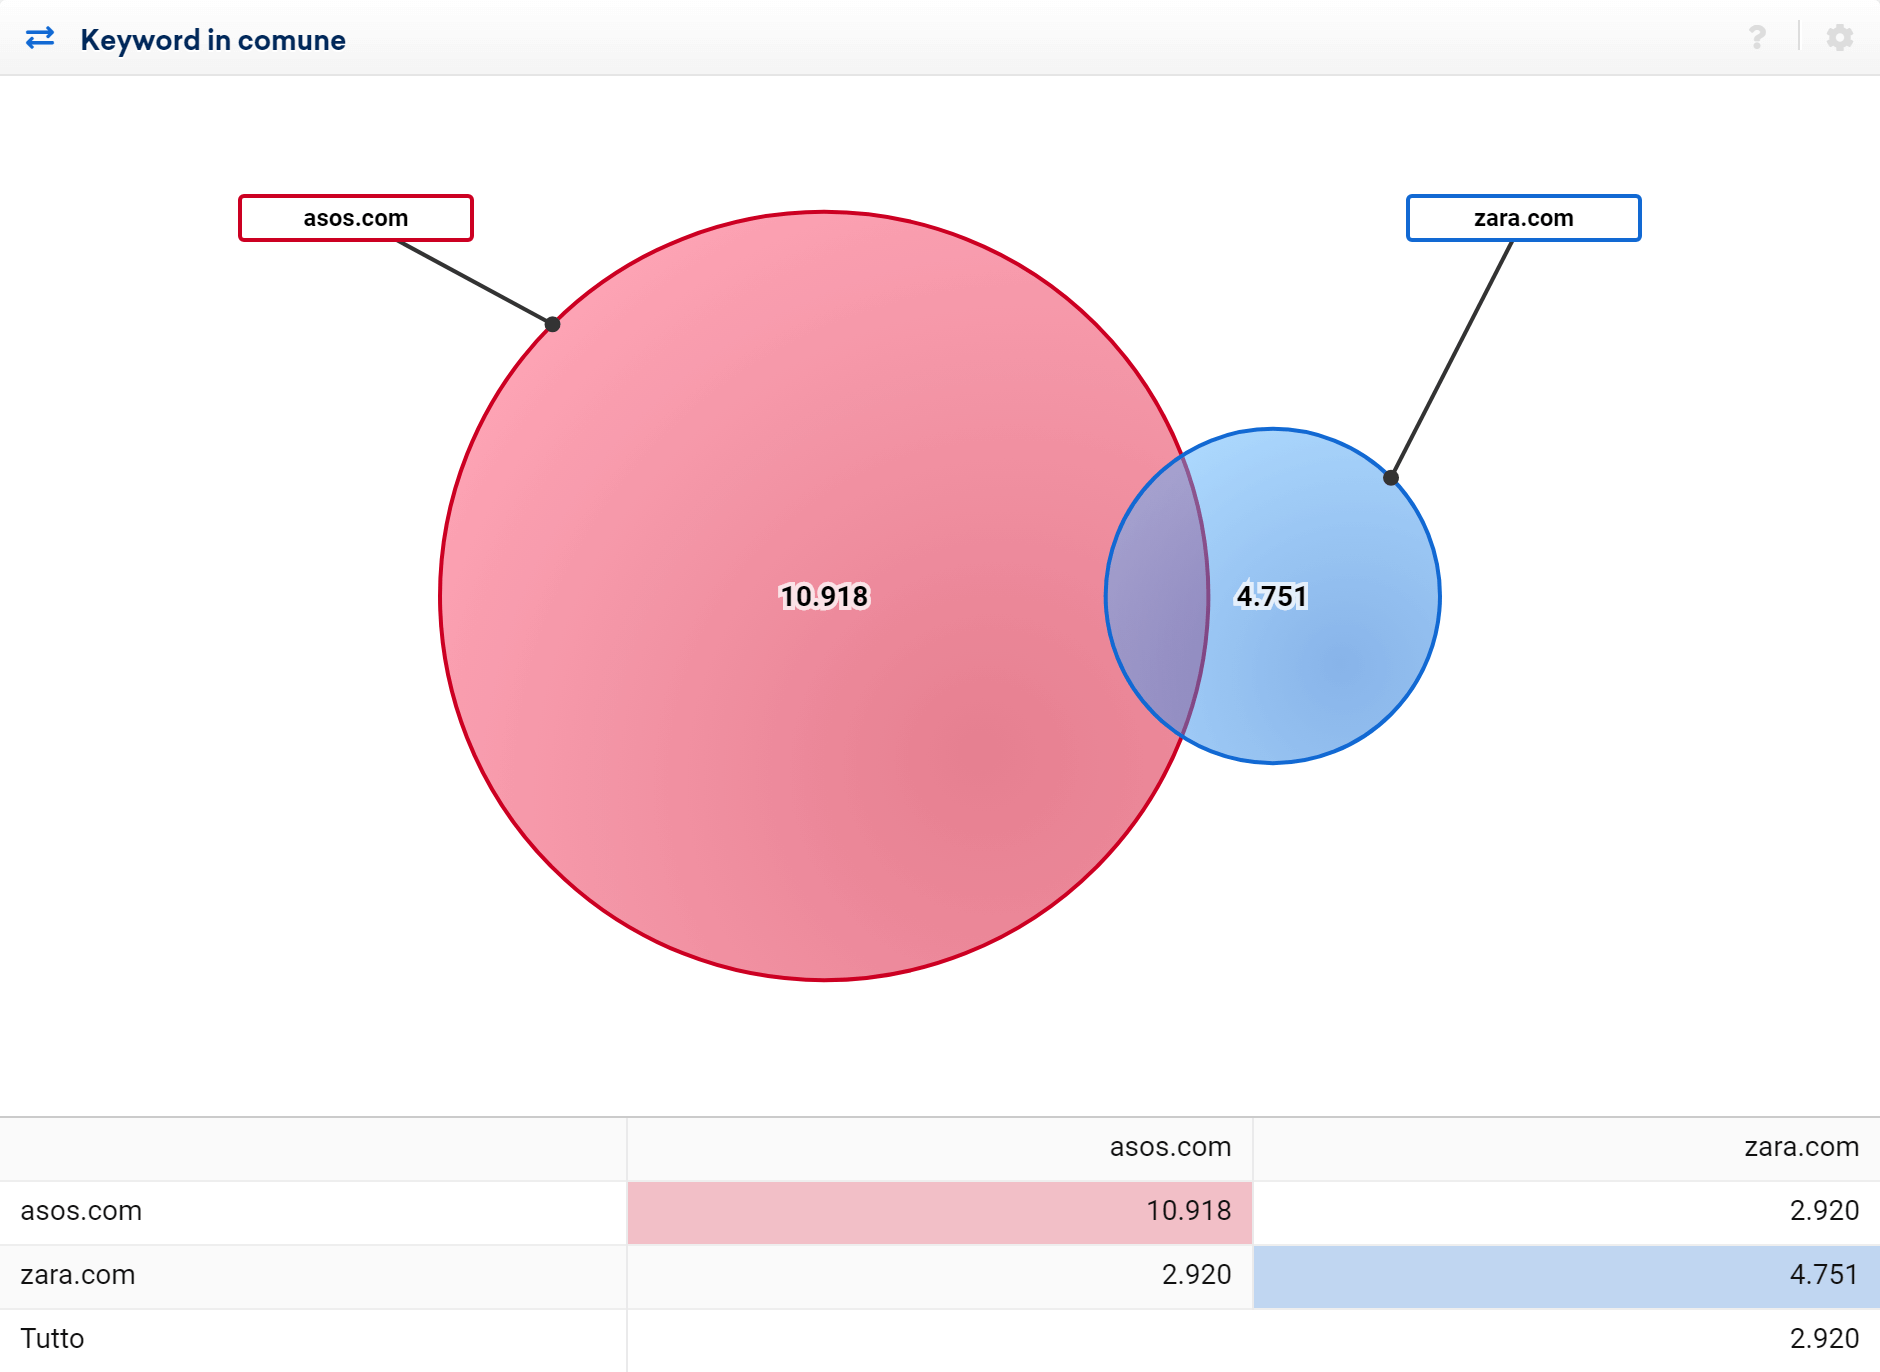Click the 2.920 cell in the asos.com row
Viewport: 1880px width, 1372px height.
pos(1567,1212)
